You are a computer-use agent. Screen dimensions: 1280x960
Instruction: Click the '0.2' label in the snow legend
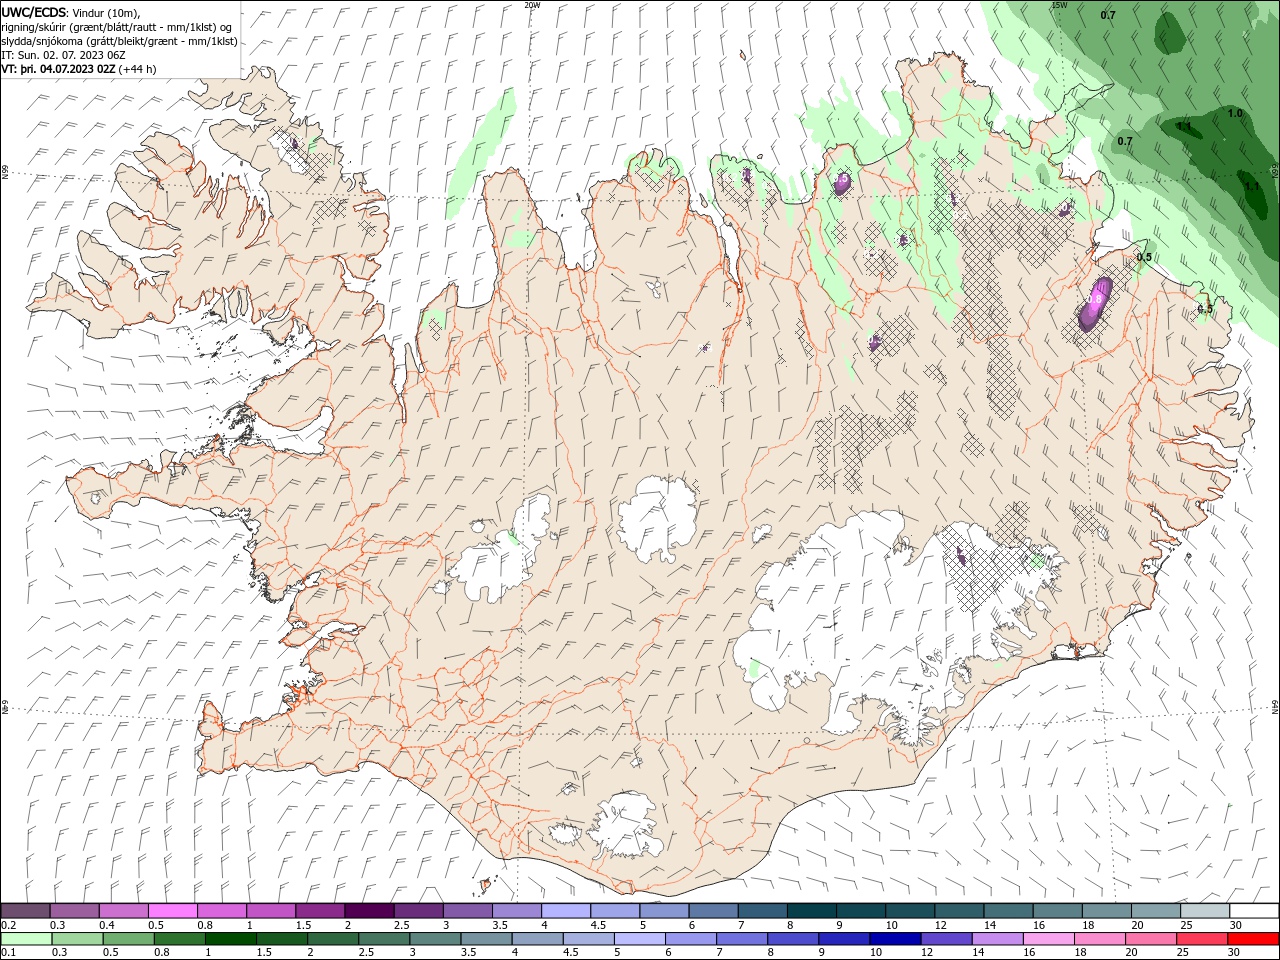pos(9,925)
